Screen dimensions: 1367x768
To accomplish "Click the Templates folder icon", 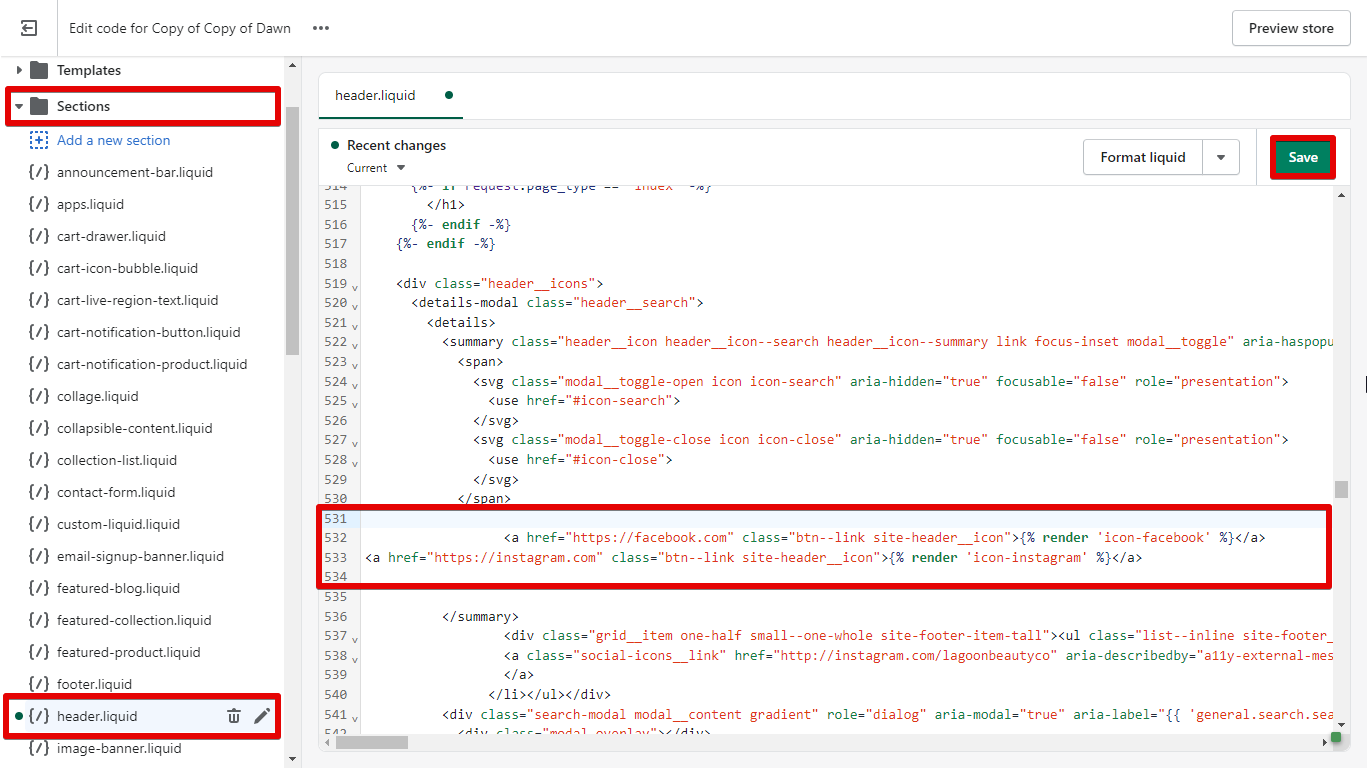I will pos(39,70).
